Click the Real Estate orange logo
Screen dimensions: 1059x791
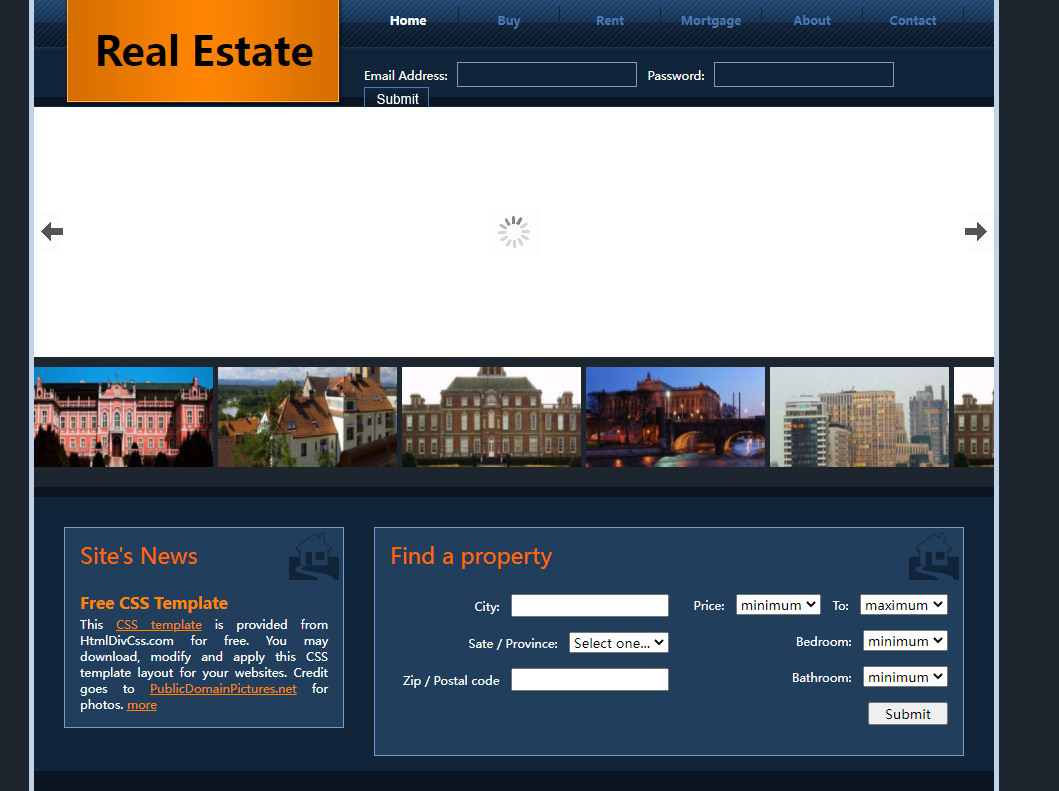pyautogui.click(x=204, y=51)
